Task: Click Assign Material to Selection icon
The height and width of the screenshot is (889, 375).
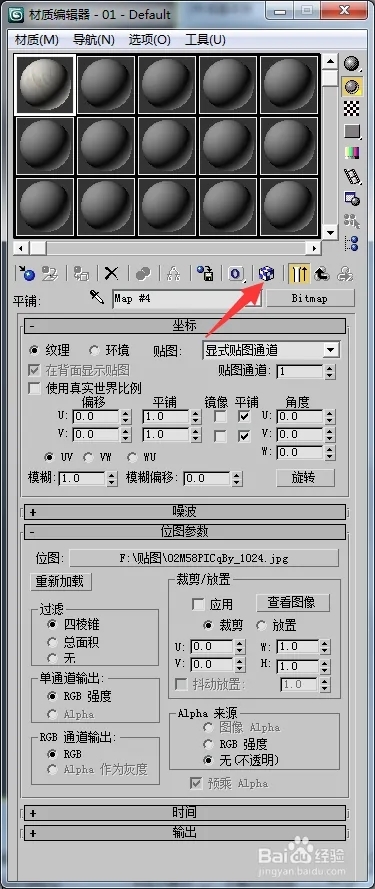Action: [82, 273]
